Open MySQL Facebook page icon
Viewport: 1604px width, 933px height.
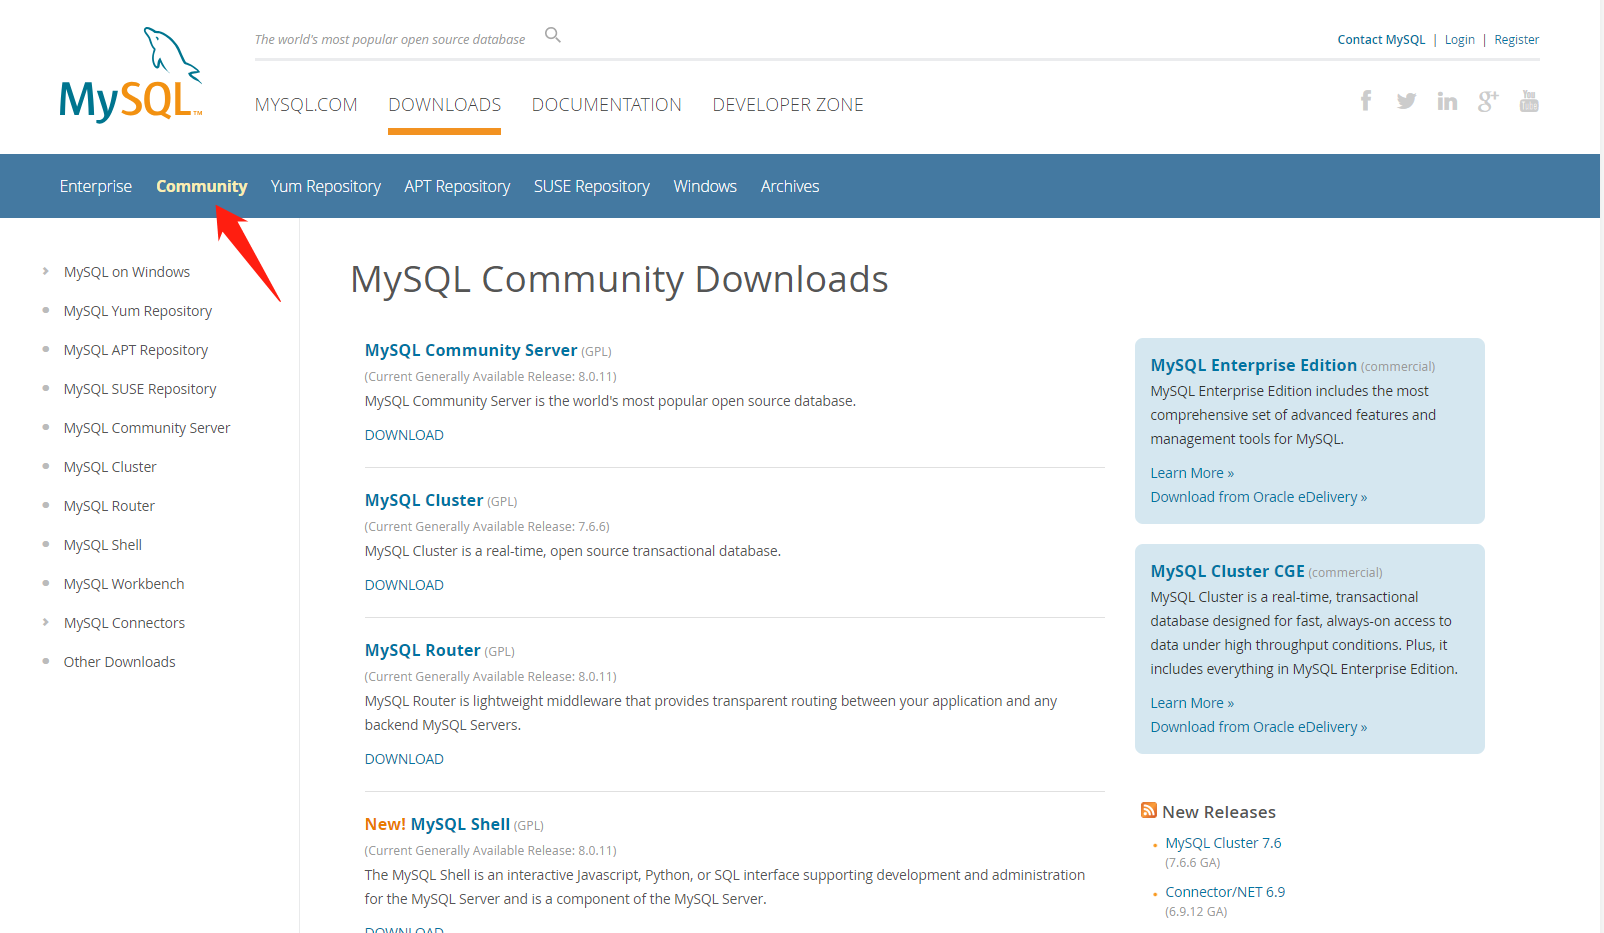[x=1366, y=100]
